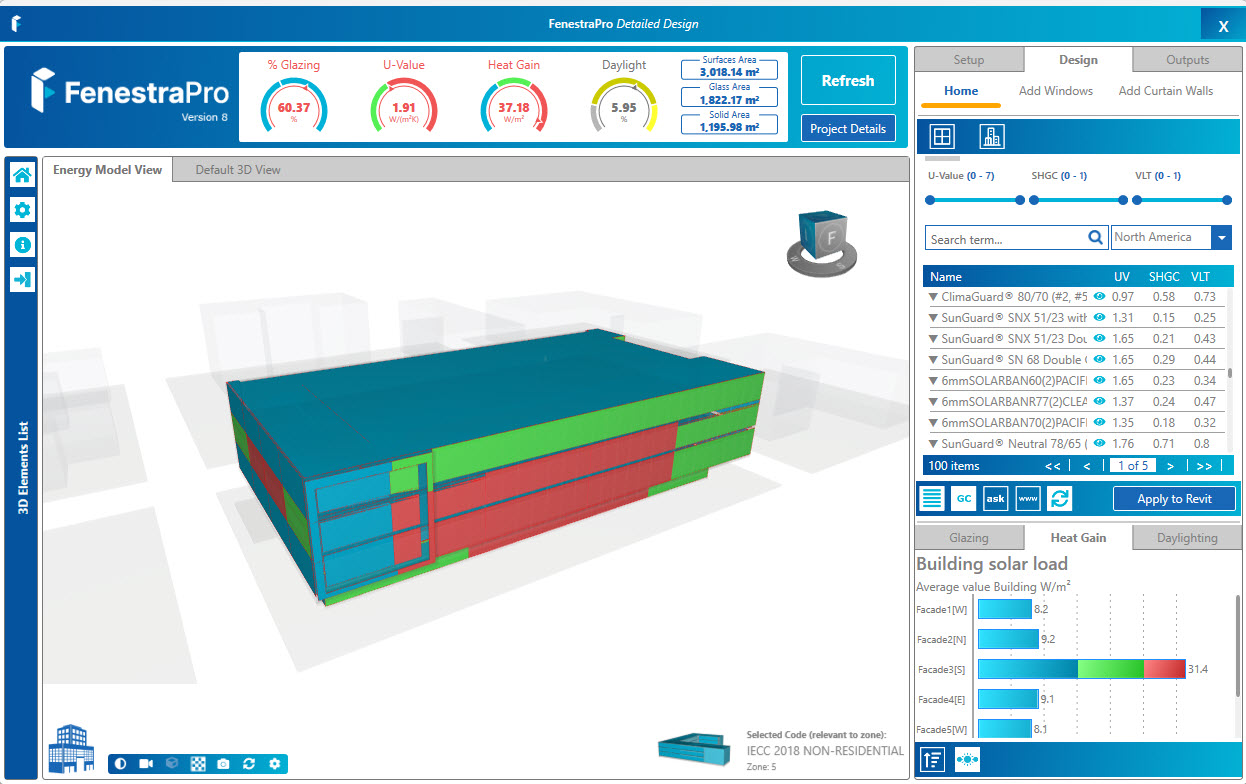This screenshot has height=784, width=1246.
Task: Toggle eye icon for SunGuard SNX 51/23 with row
Action: point(1099,318)
